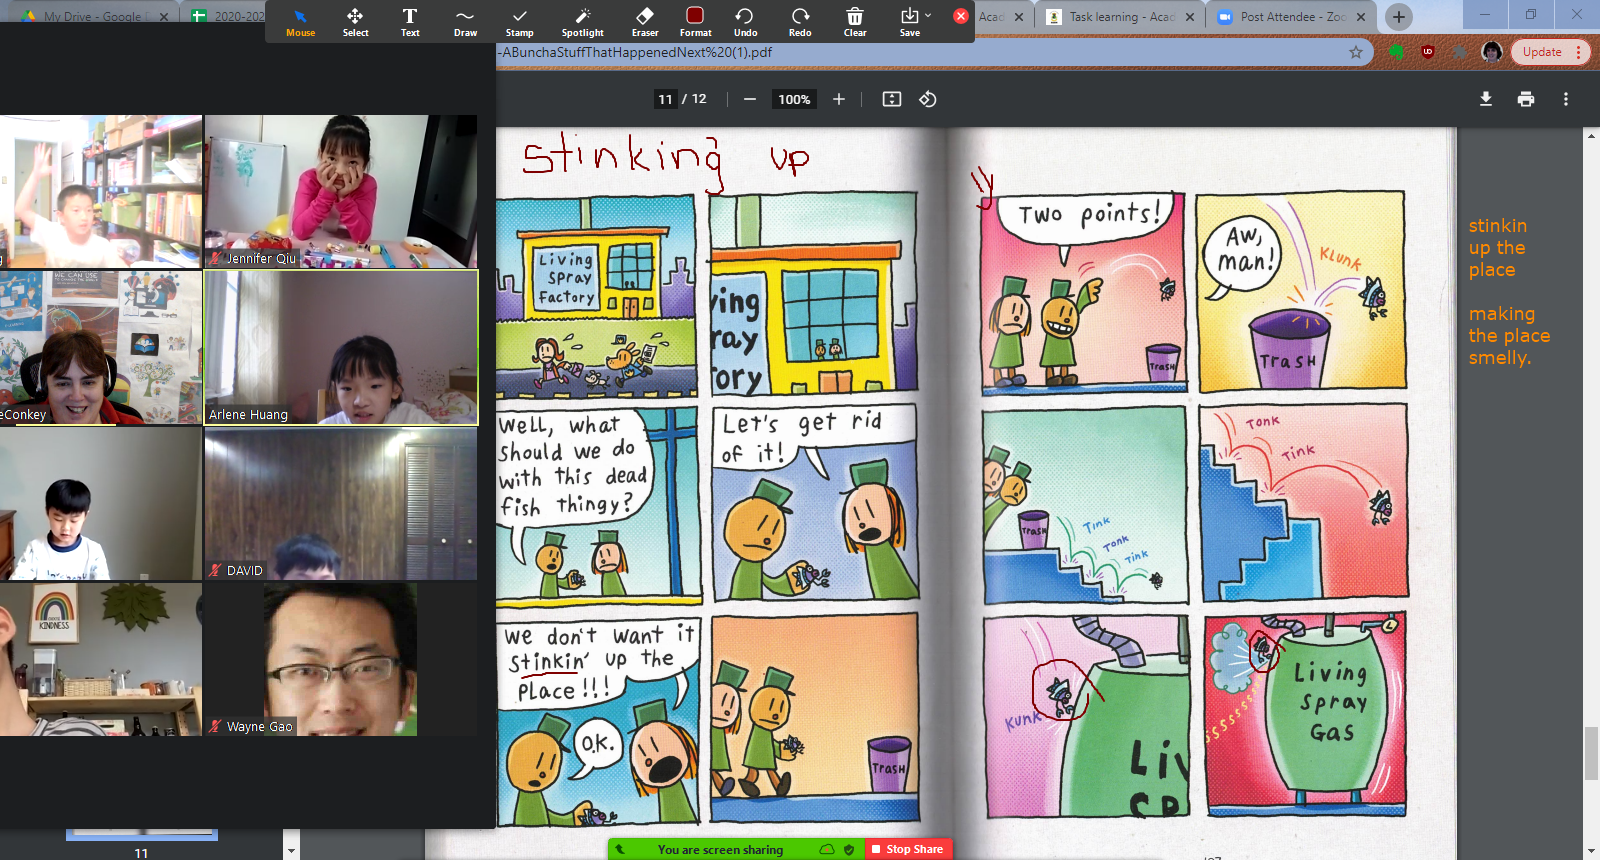
Task: Rotate the PDF counterclockwise
Action: pos(928,99)
